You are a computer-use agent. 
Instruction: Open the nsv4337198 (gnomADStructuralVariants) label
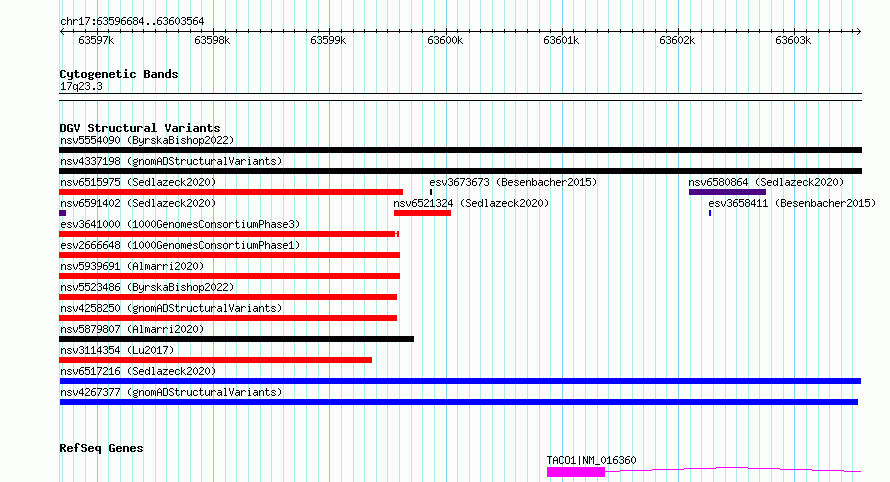click(171, 161)
